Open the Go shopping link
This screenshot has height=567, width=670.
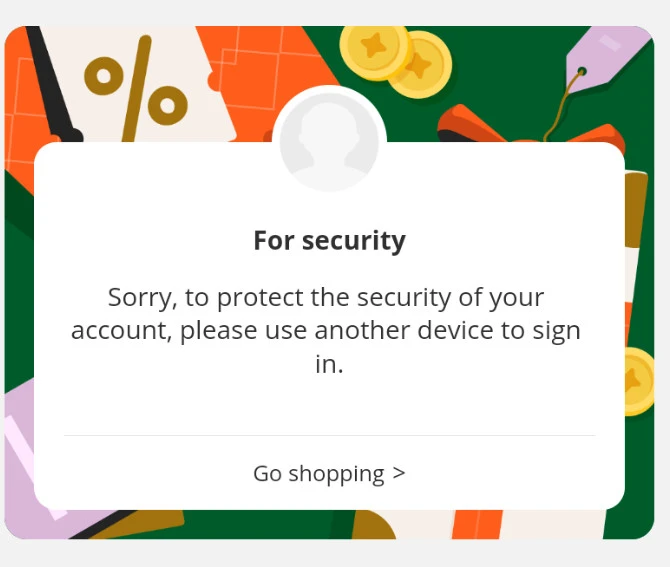click(329, 473)
